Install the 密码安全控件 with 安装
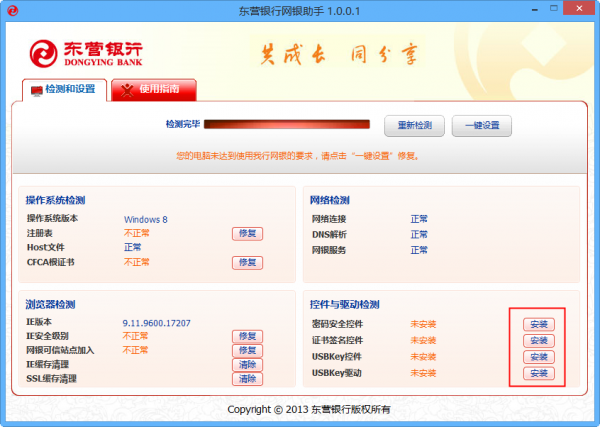The width and height of the screenshot is (600, 427). [539, 324]
